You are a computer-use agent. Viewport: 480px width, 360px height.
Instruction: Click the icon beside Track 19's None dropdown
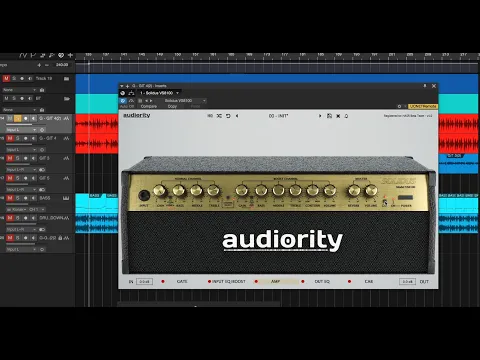(x=42, y=90)
